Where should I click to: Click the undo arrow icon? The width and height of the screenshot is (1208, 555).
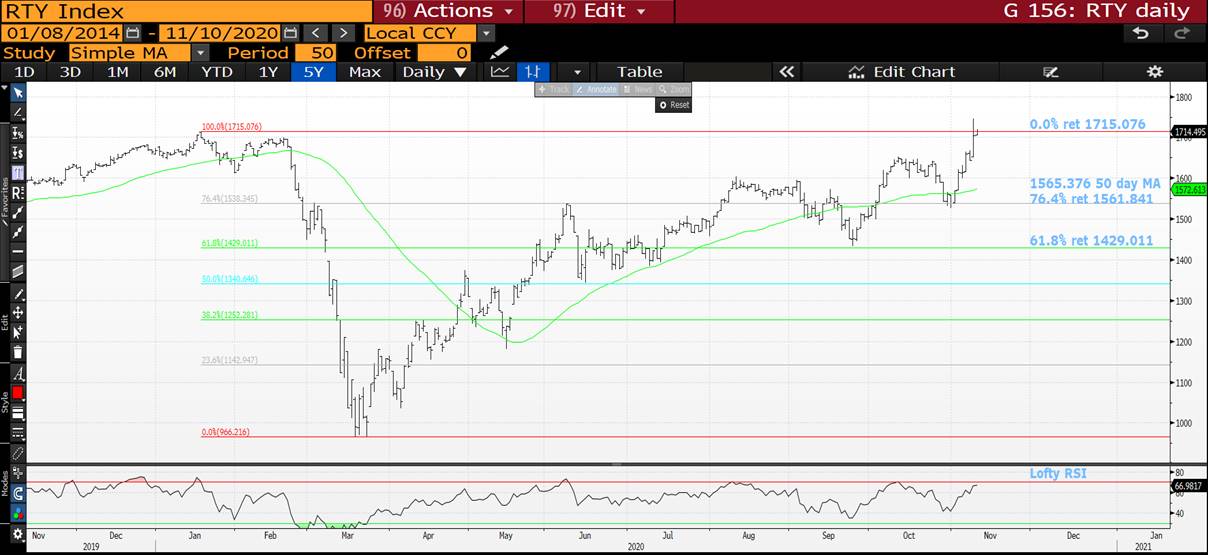click(1141, 33)
